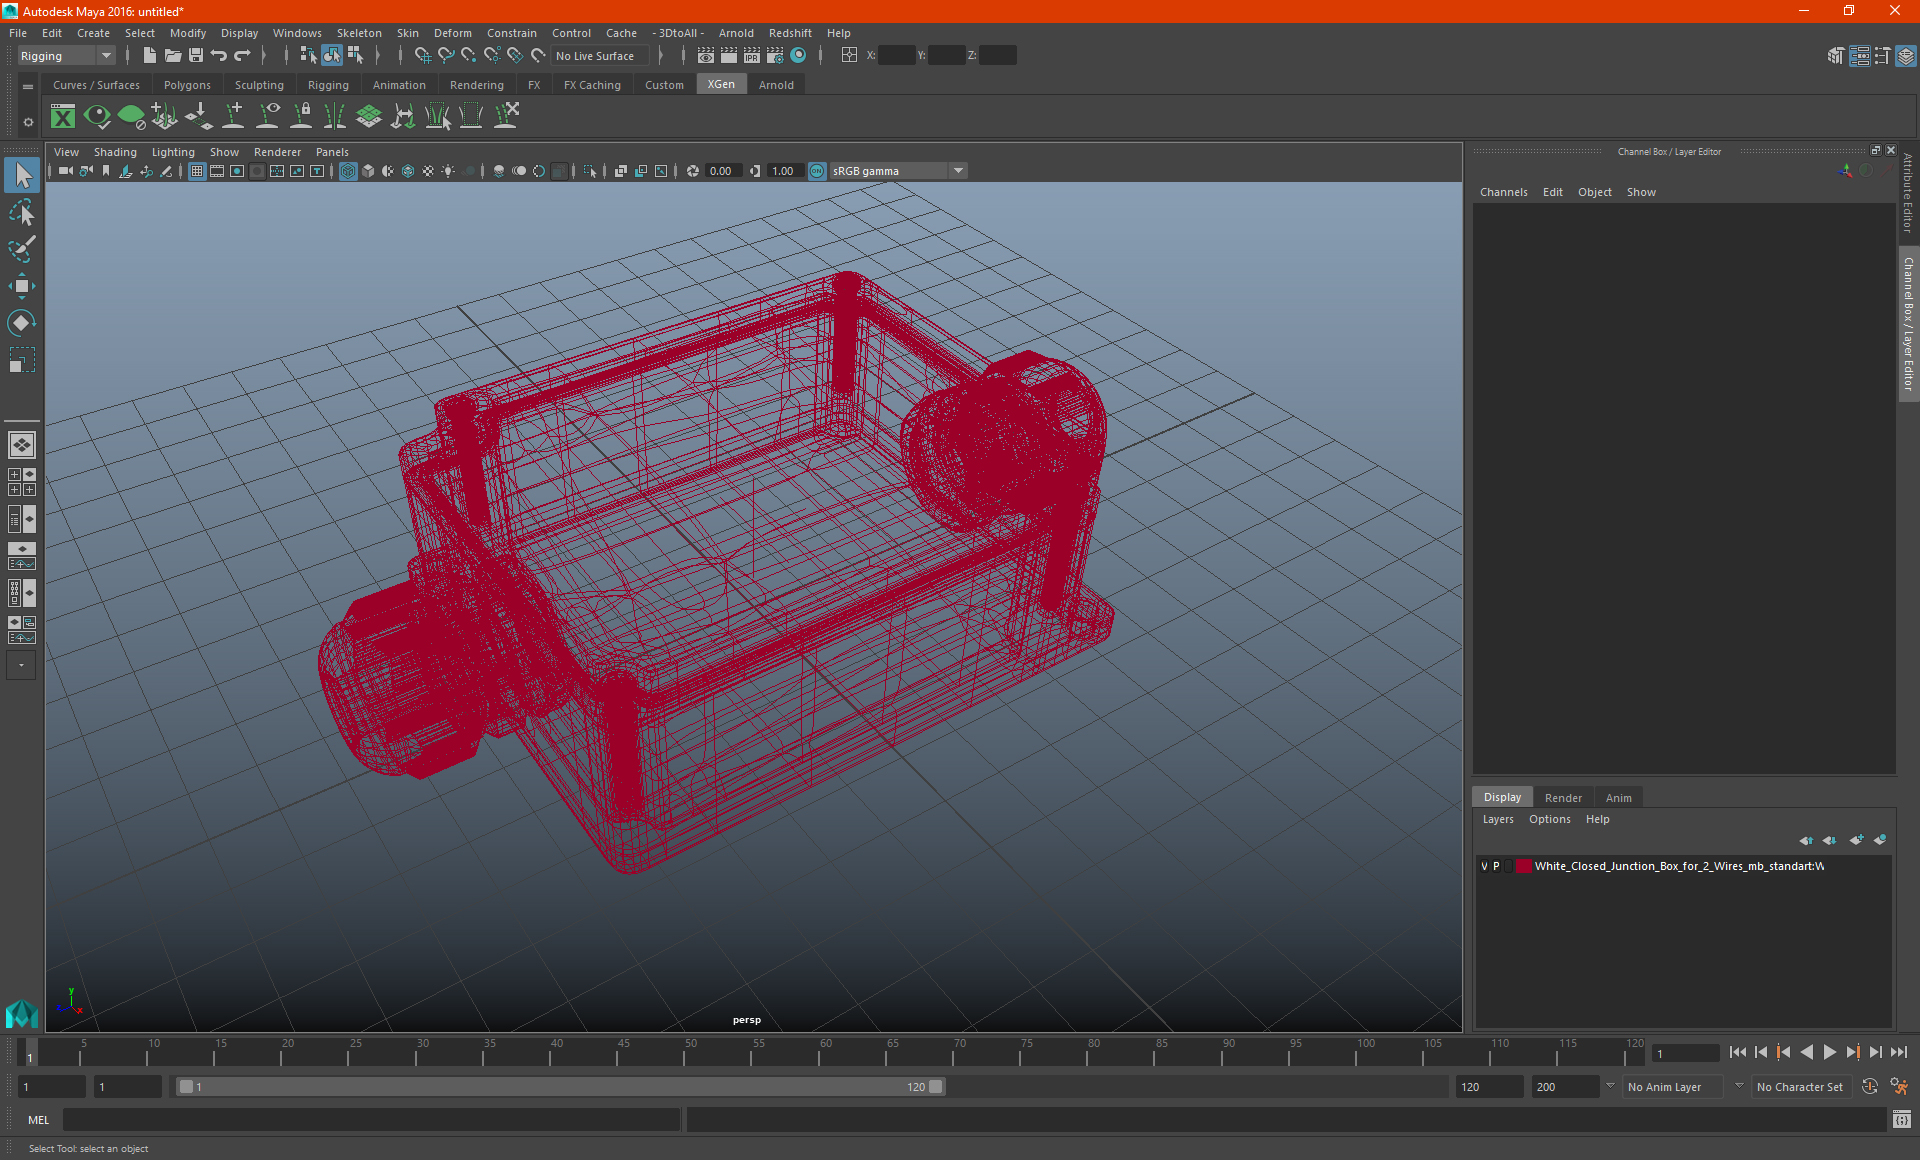The width and height of the screenshot is (1920, 1160).
Task: Toggle visibility V of junction box layer
Action: 1484,866
